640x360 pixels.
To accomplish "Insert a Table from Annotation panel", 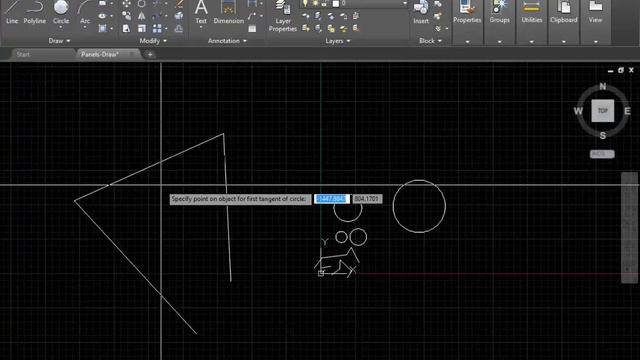I will tap(252, 28).
